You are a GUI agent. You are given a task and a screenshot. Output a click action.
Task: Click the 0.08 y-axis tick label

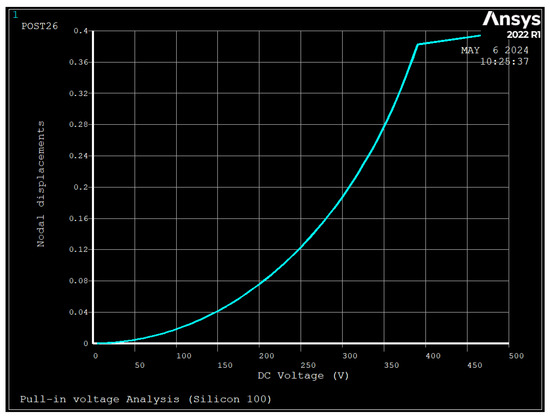click(79, 281)
